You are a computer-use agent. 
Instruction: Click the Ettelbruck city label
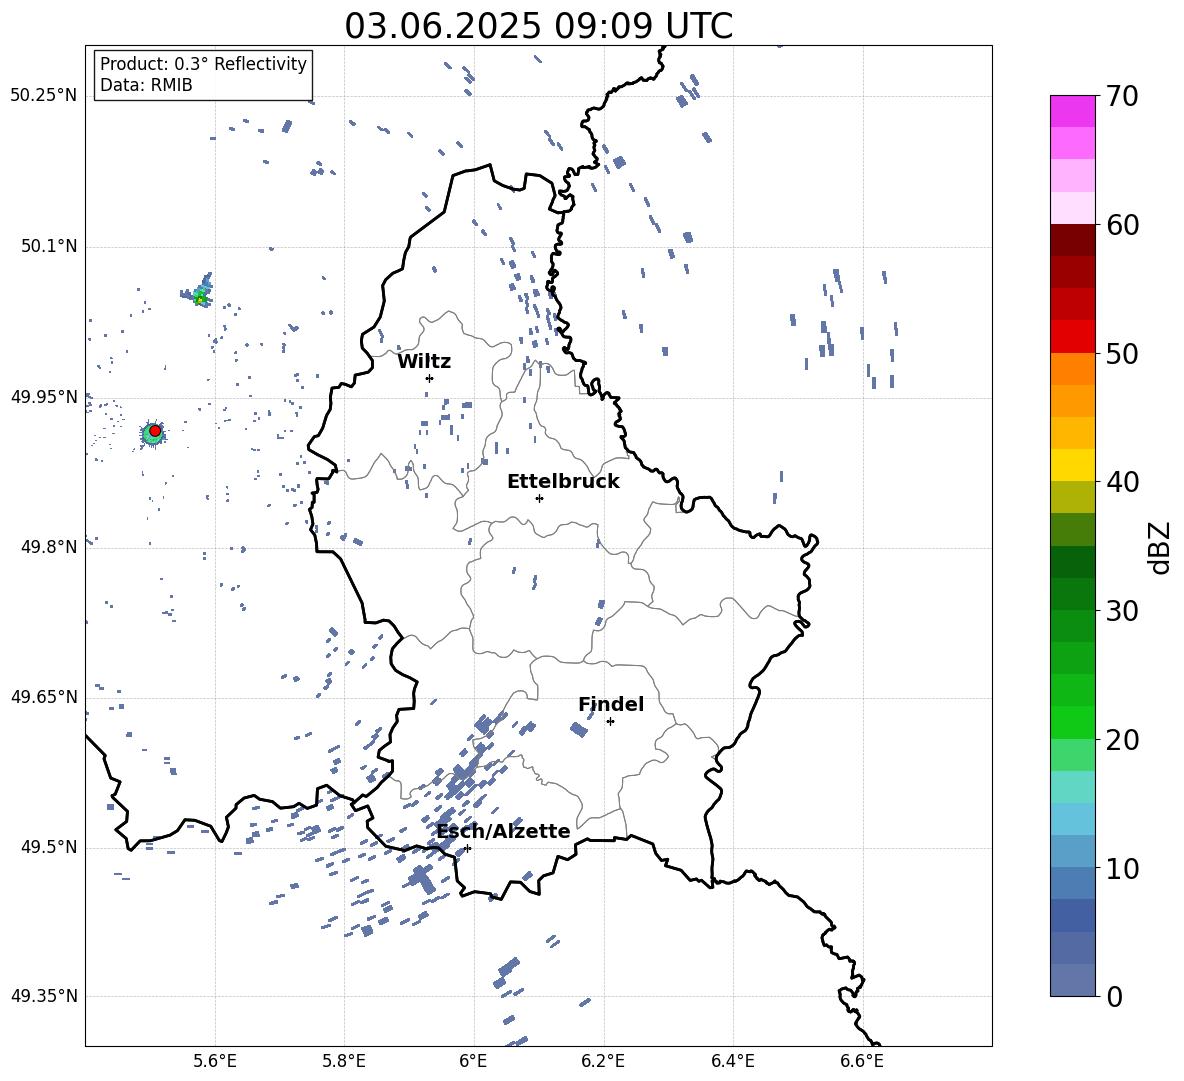[563, 482]
